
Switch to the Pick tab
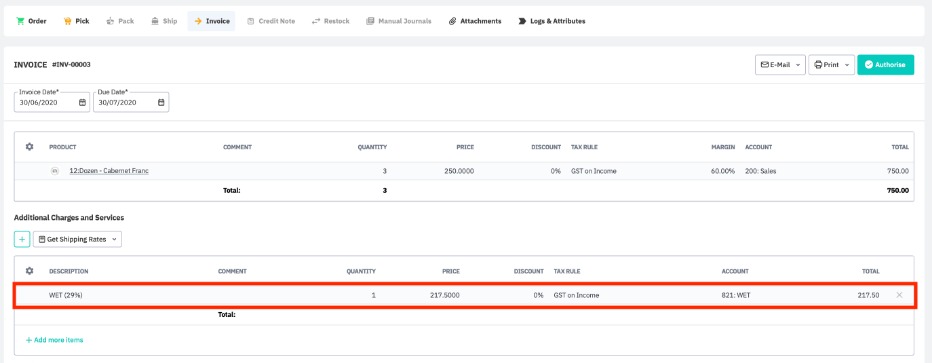pos(76,21)
